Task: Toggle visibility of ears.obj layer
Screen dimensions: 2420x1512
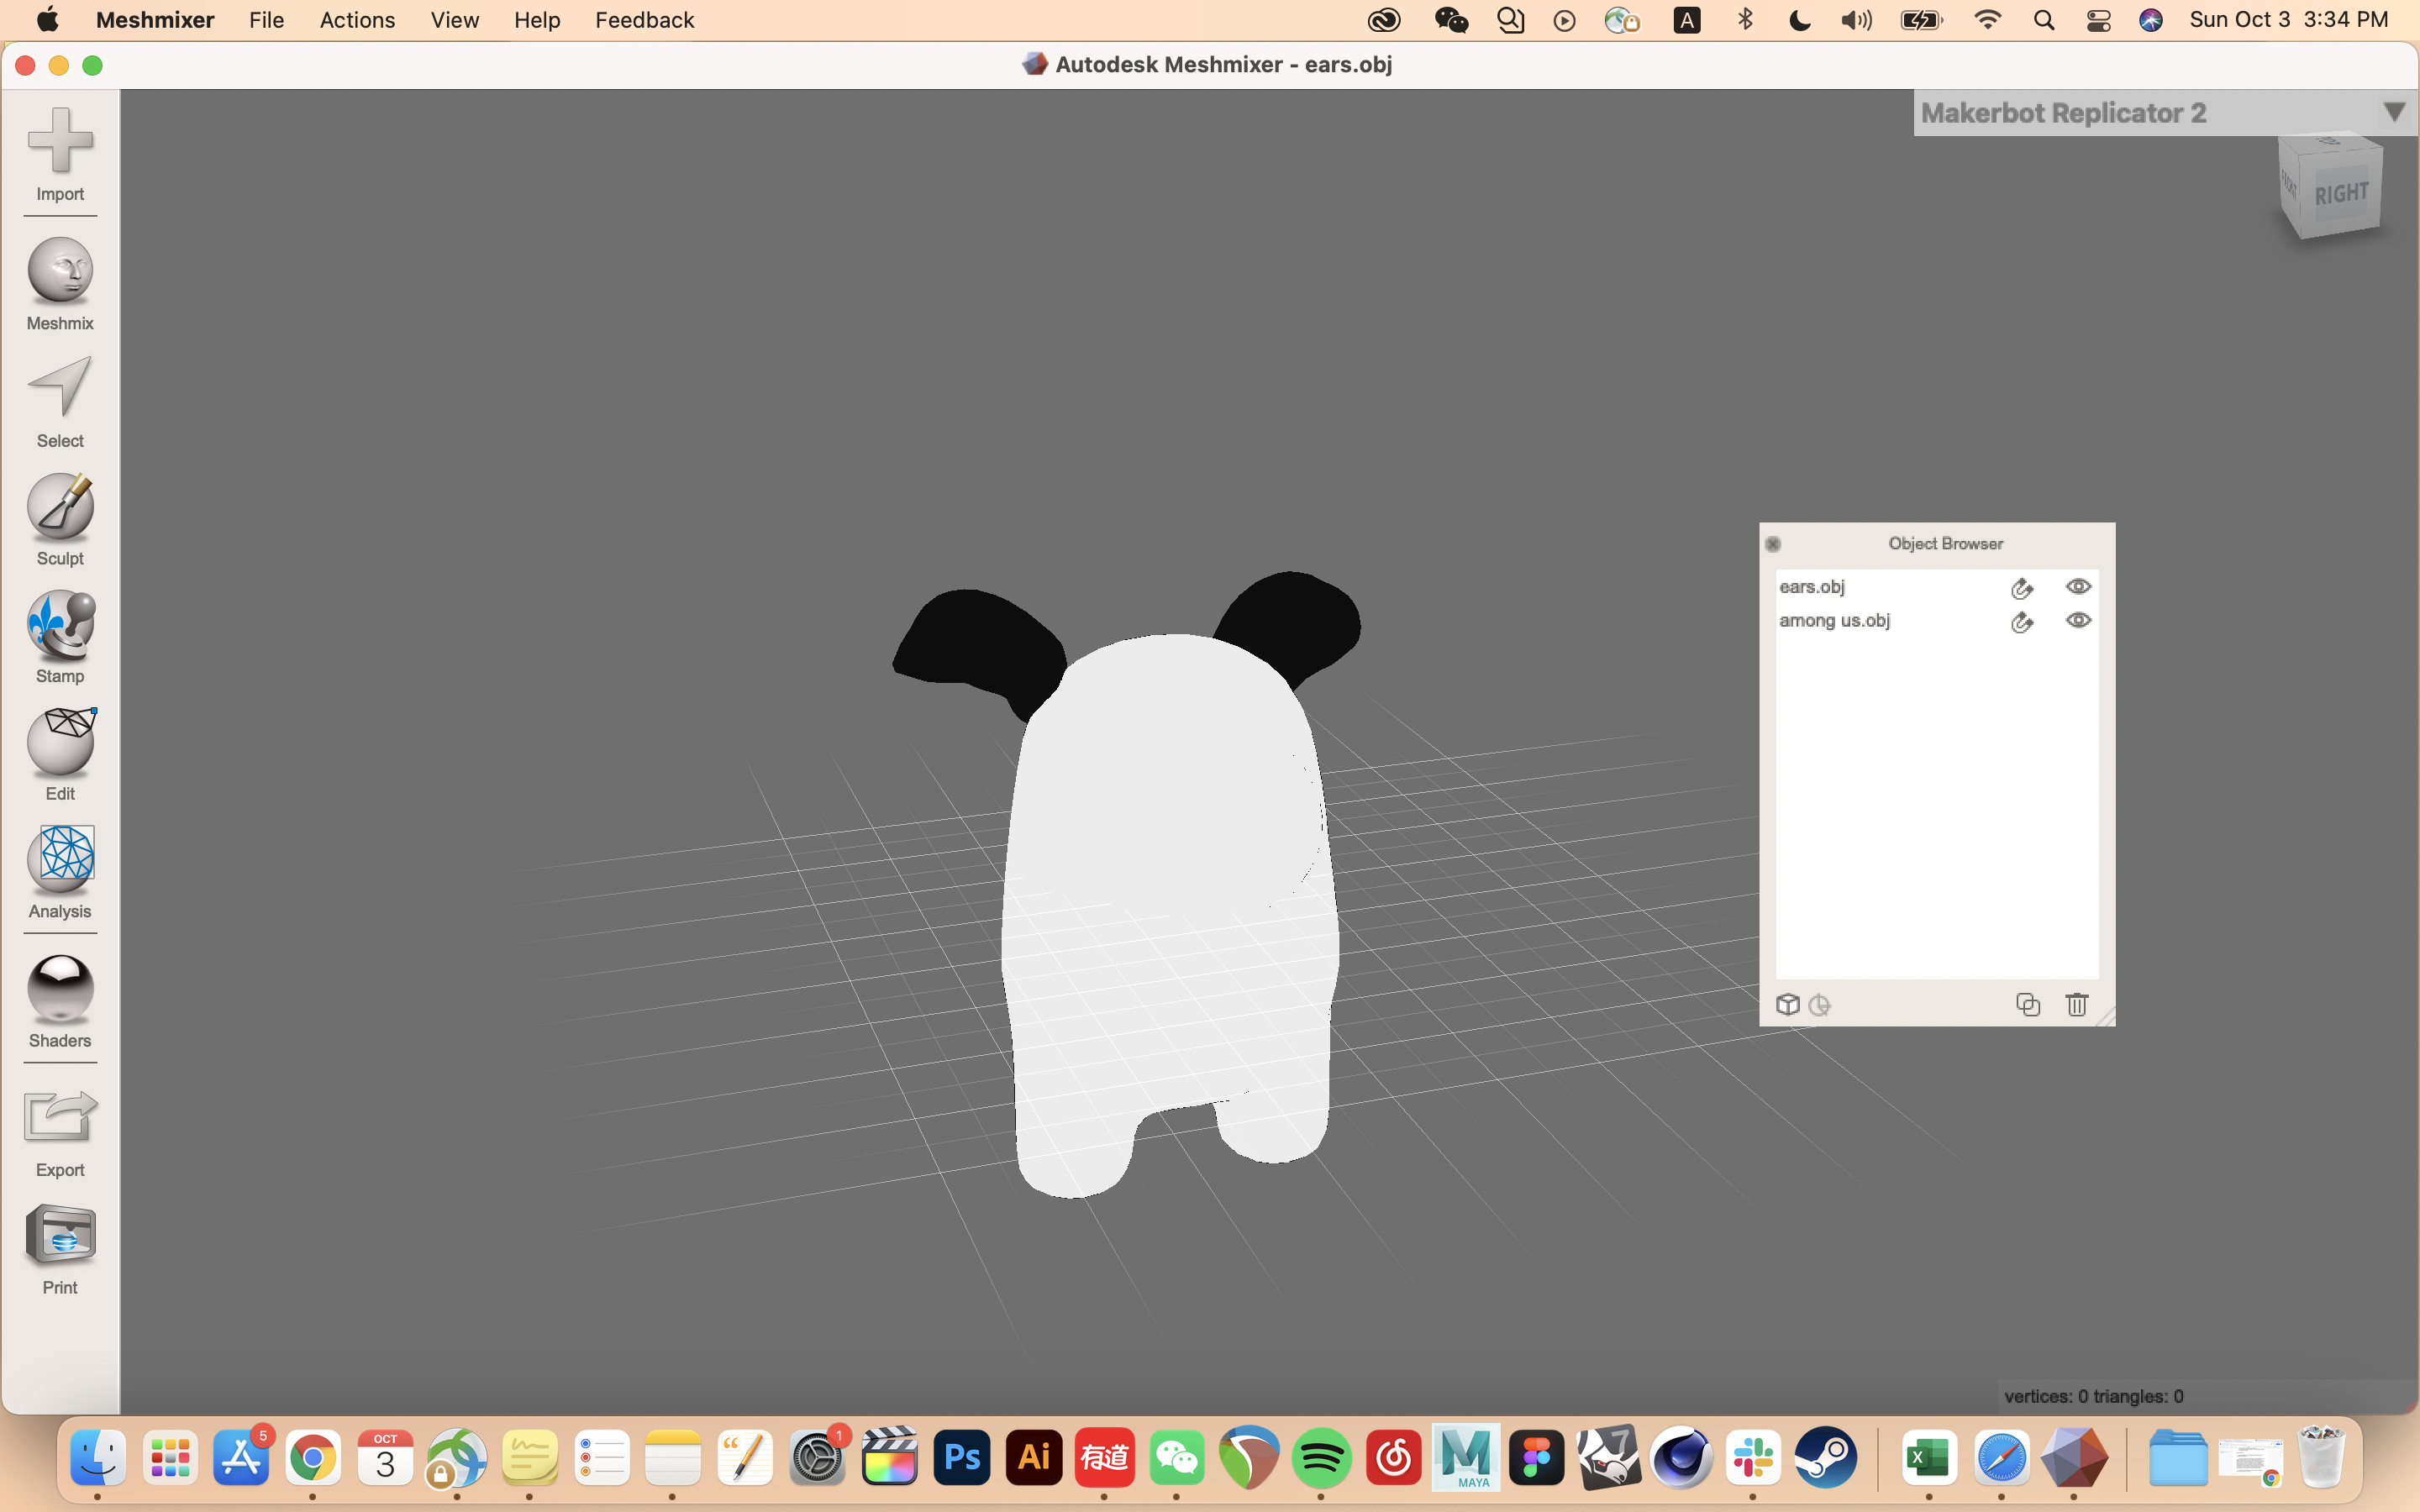Action: pos(2077,585)
